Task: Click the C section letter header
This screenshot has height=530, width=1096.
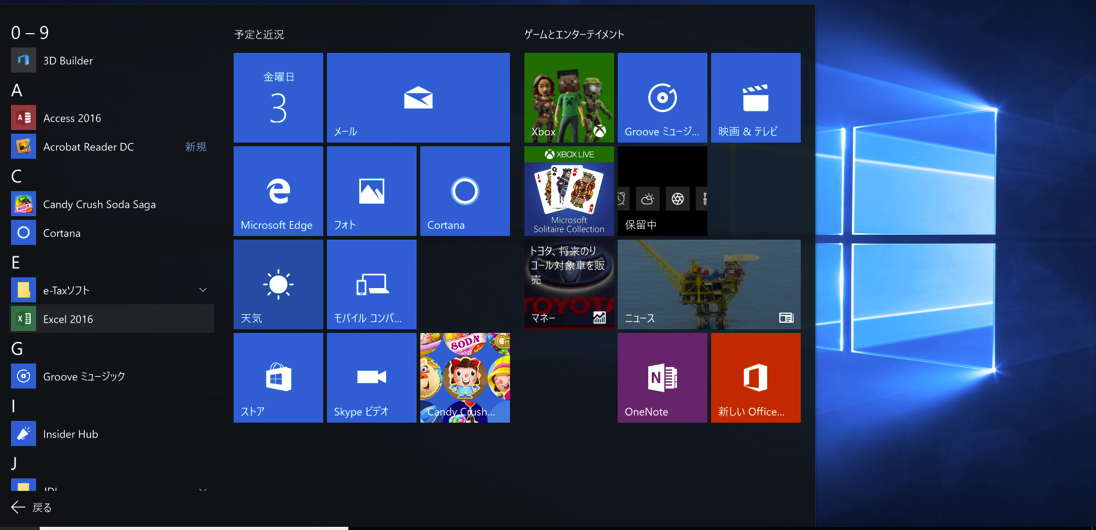Action: point(17,176)
